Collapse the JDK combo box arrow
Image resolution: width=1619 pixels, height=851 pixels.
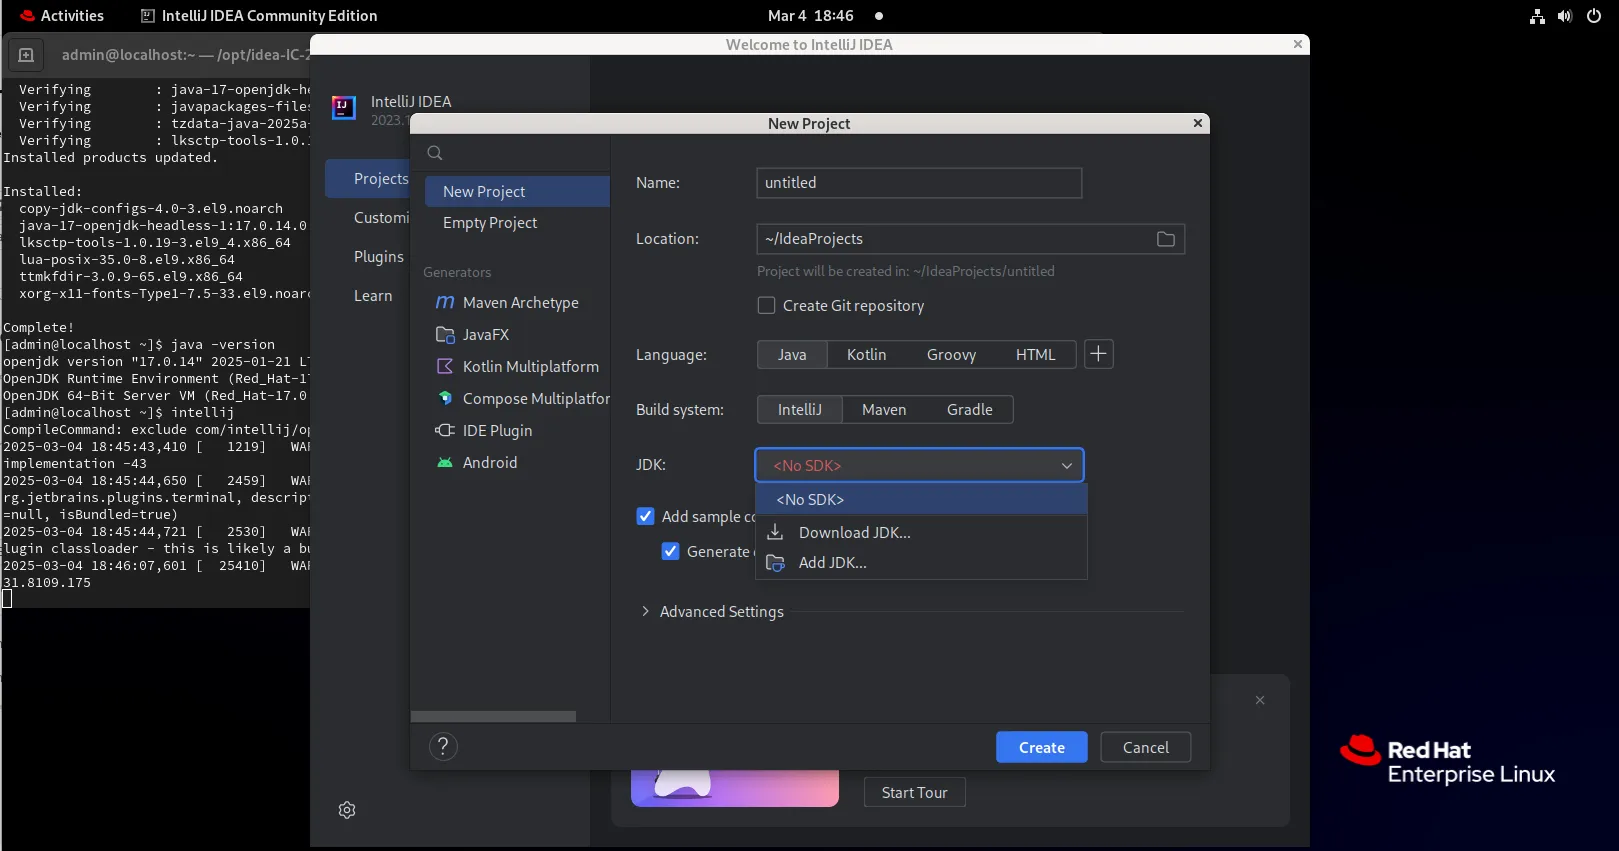[1067, 466]
